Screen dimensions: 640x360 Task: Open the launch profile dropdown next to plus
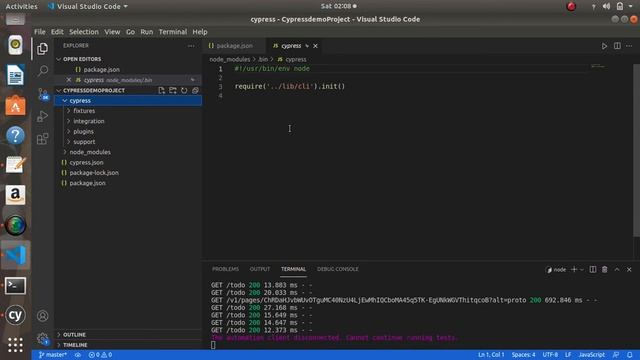coord(582,269)
